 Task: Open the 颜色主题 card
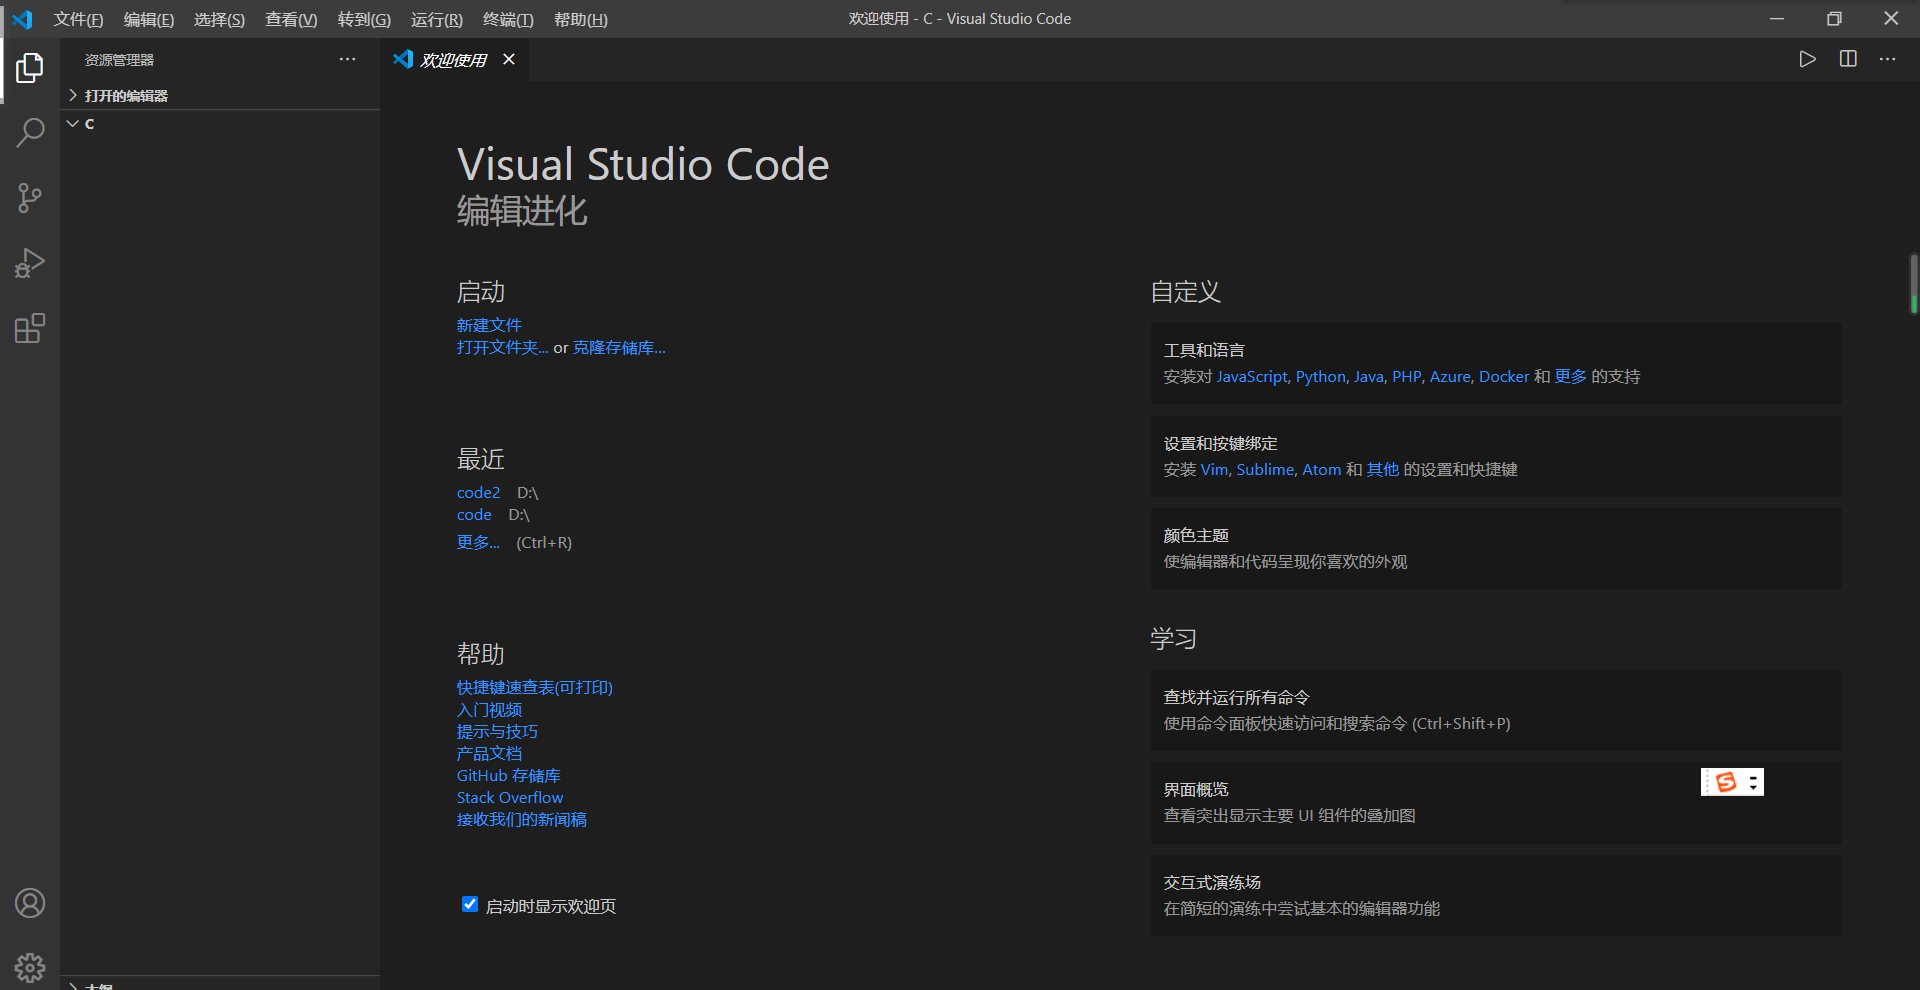(1496, 548)
